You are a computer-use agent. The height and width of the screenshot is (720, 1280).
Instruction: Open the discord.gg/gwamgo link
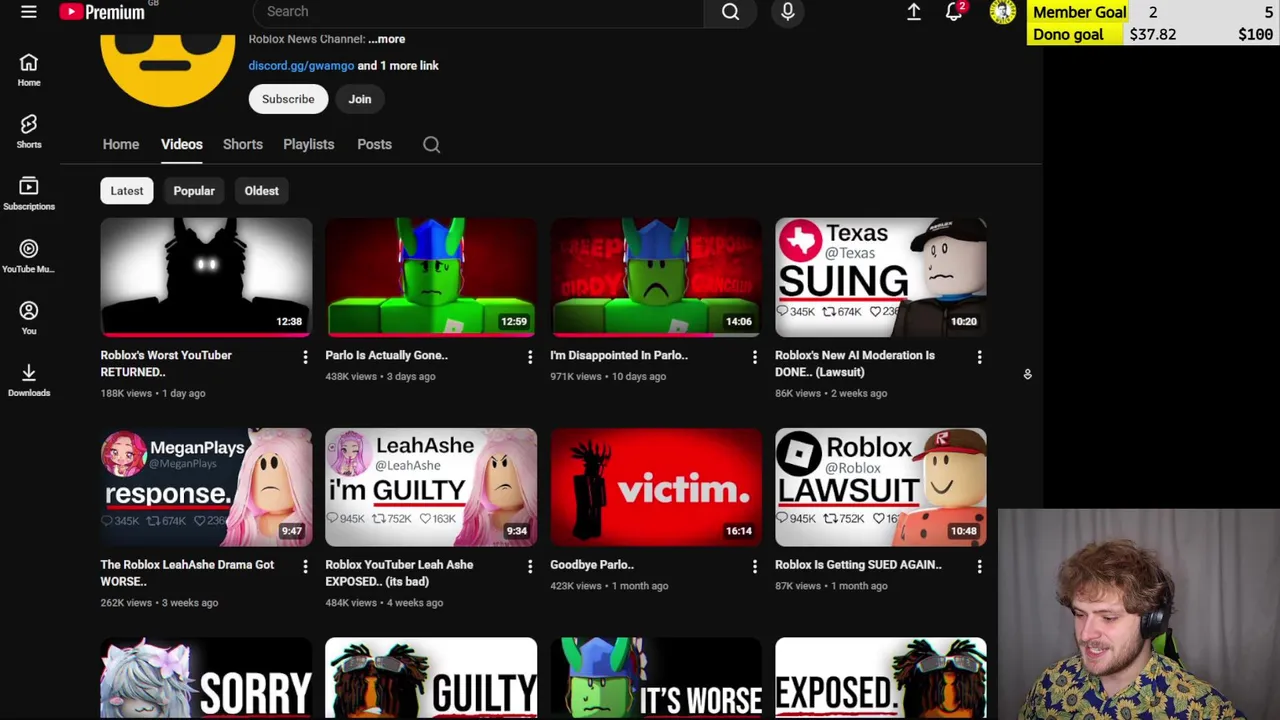point(301,65)
